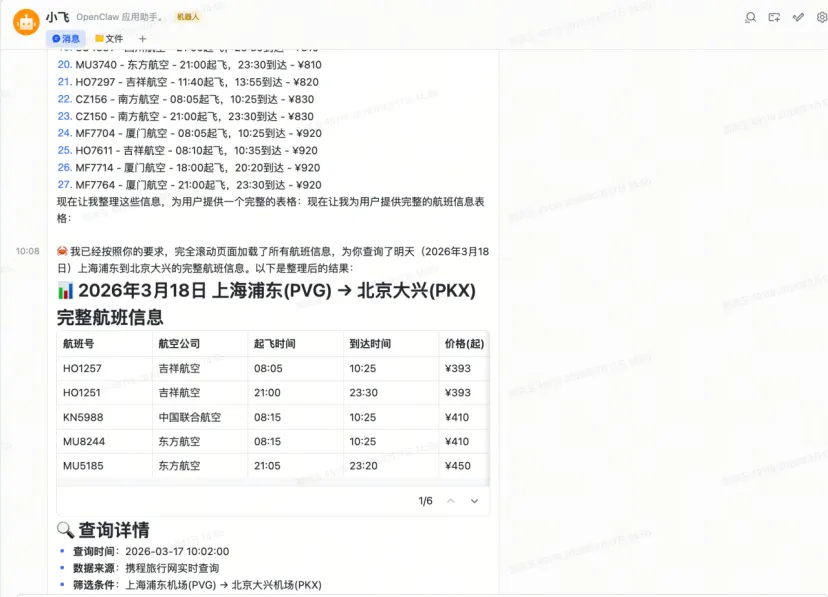Click list item 23 CZ150 南方航空
The height and width of the screenshot is (597, 828).
click(x=186, y=116)
